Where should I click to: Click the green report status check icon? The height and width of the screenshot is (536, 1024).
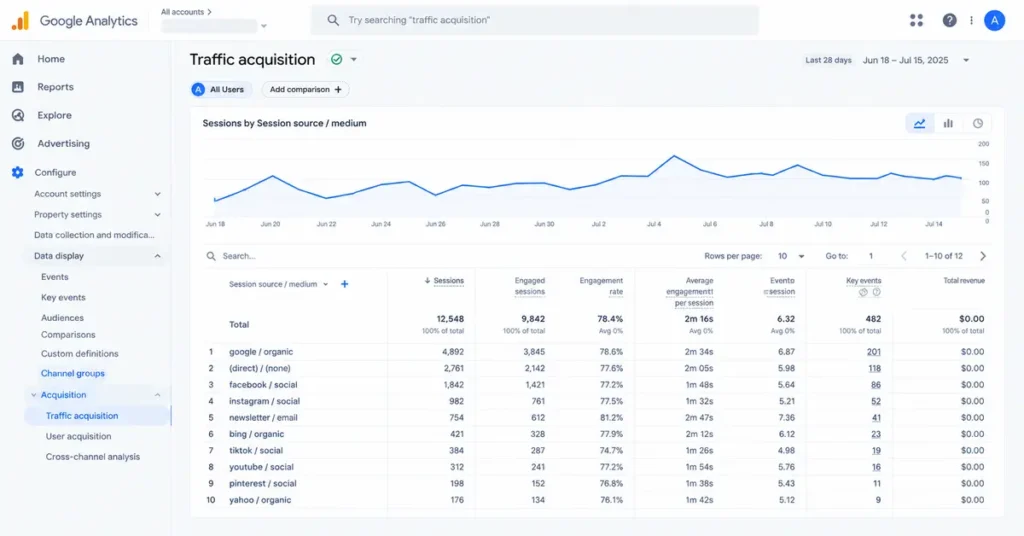(336, 59)
